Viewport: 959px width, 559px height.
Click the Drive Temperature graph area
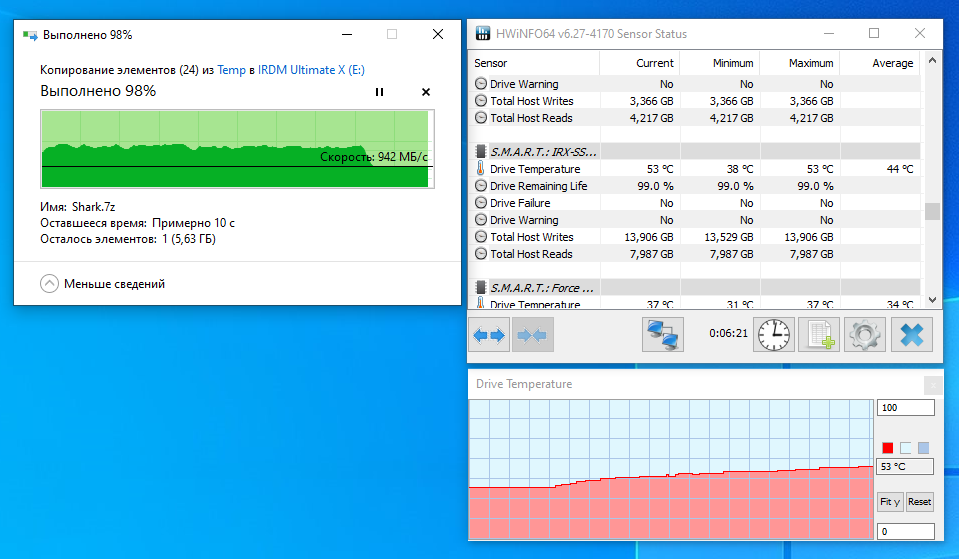(x=671, y=469)
